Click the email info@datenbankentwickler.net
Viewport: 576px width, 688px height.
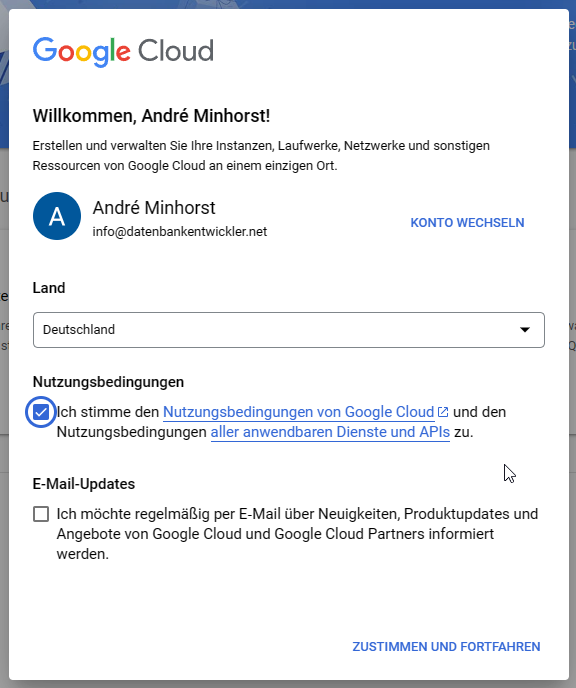tap(179, 232)
